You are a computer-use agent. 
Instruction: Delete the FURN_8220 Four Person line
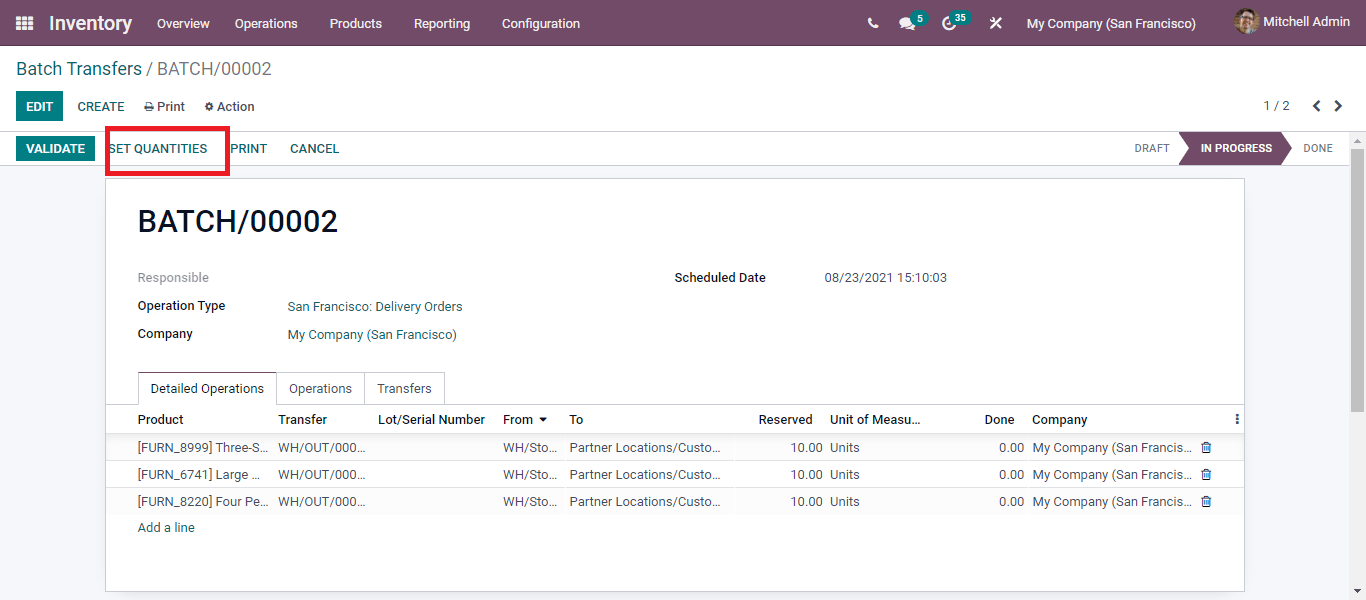click(x=1206, y=501)
